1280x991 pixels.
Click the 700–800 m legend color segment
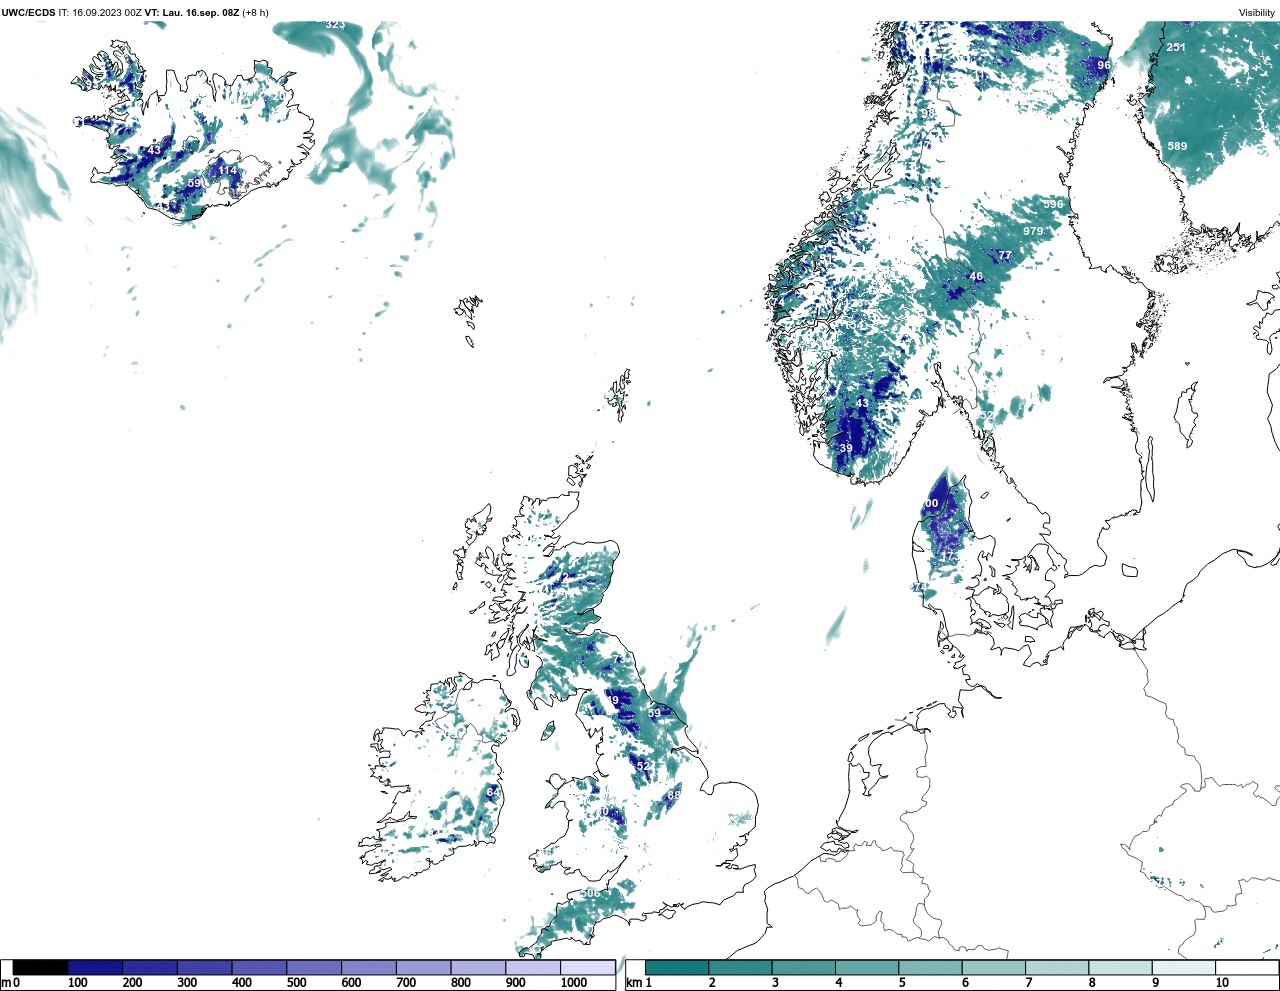click(x=423, y=967)
